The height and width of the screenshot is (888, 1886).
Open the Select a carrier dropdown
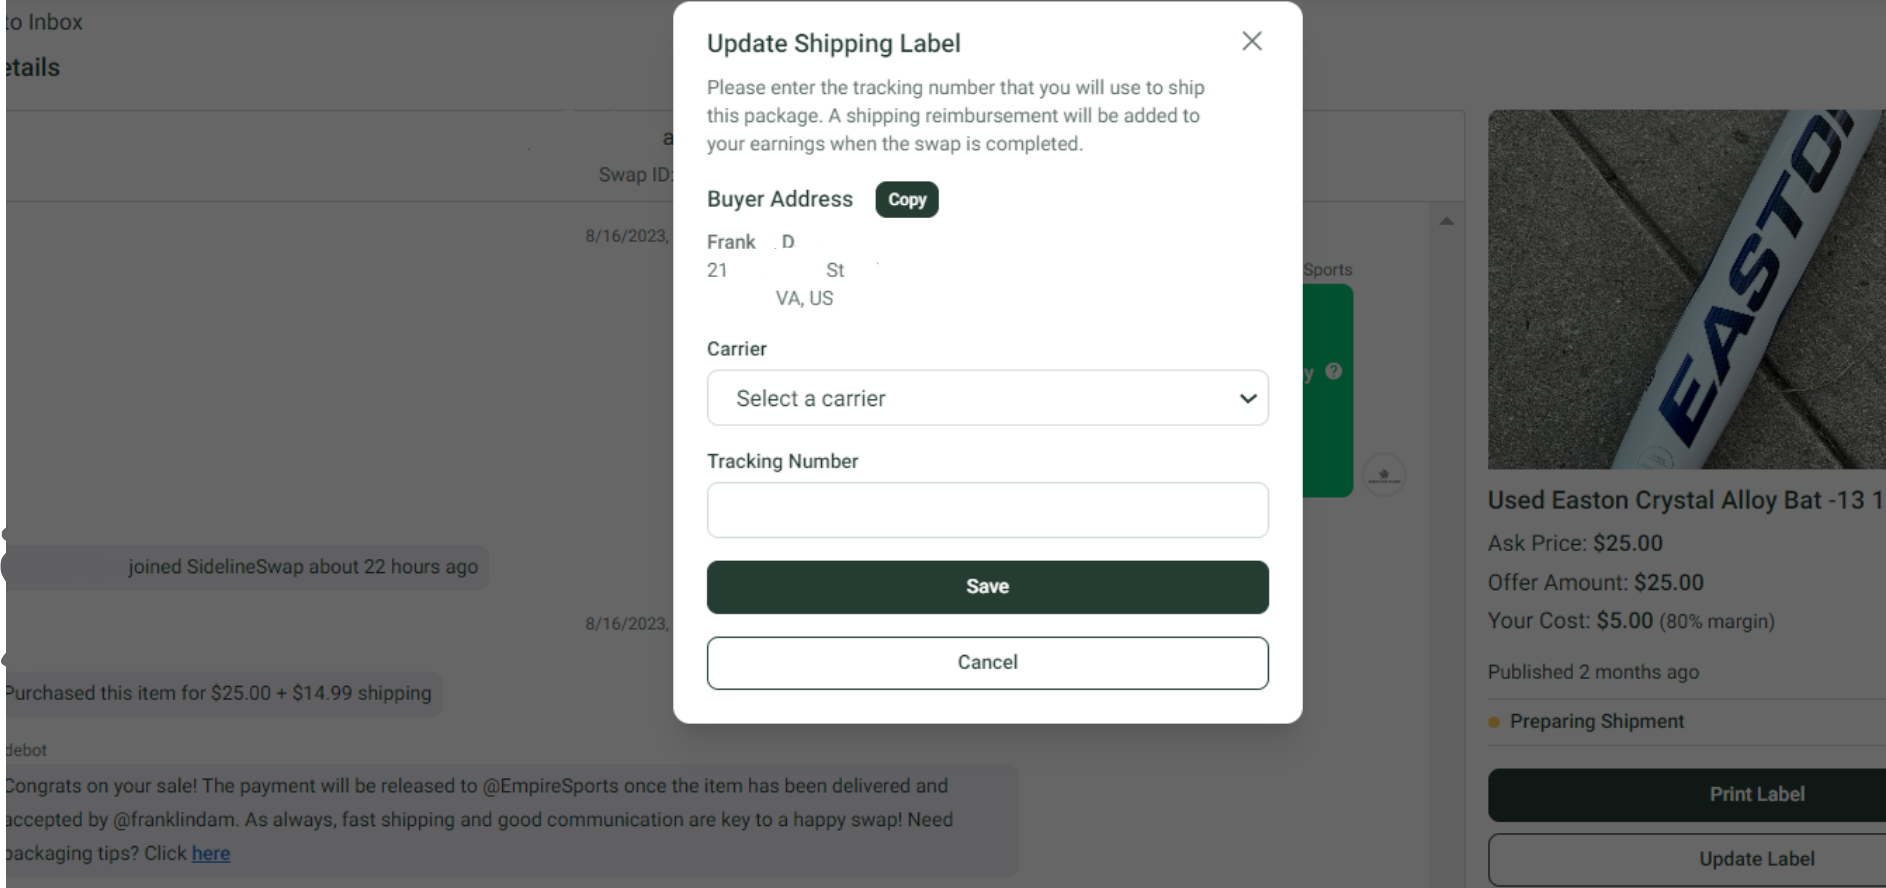(987, 398)
